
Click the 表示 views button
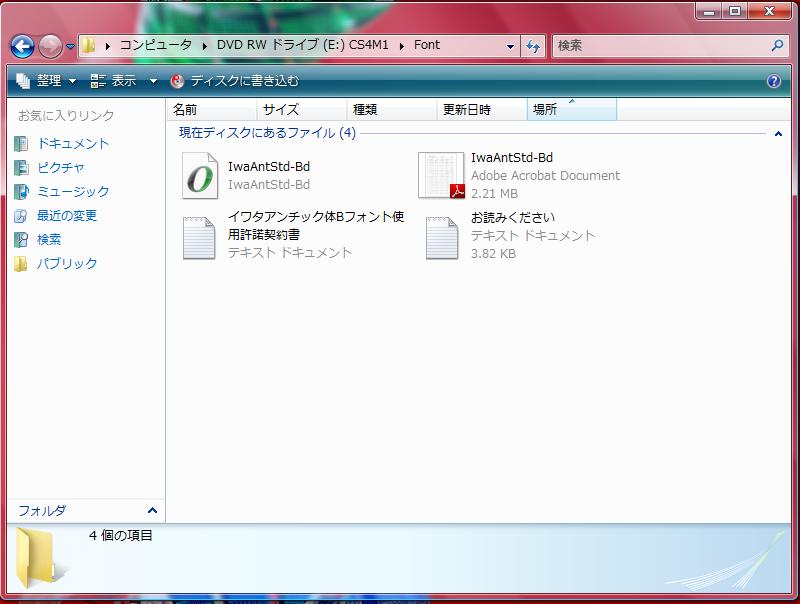tap(113, 81)
